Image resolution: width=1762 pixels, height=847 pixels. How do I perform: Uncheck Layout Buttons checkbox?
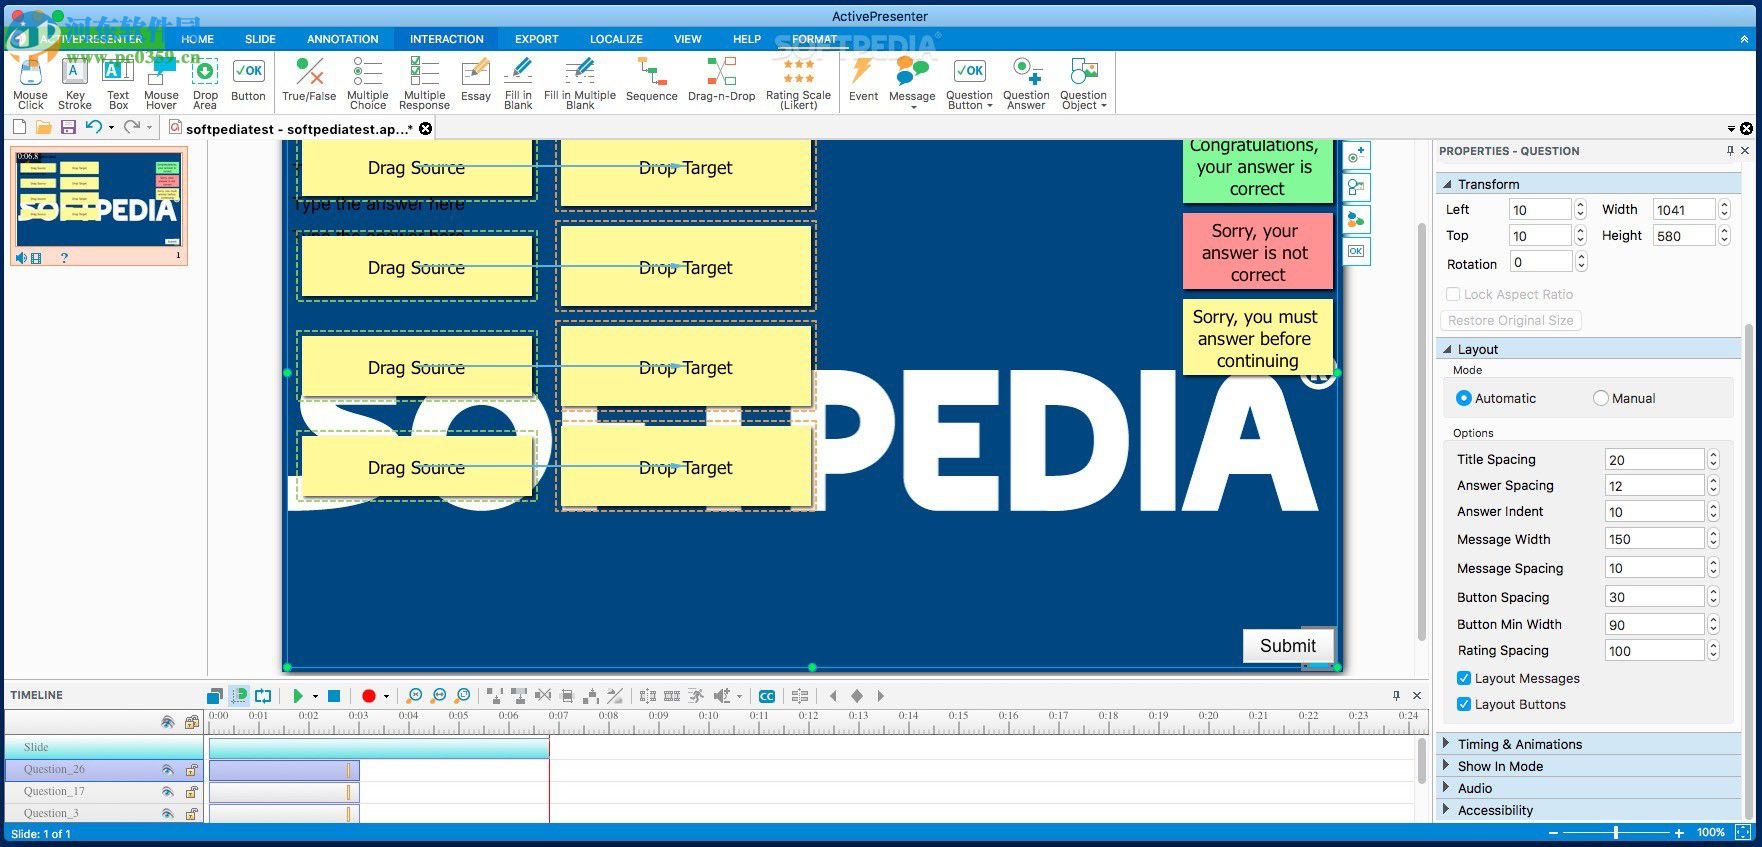(1464, 704)
